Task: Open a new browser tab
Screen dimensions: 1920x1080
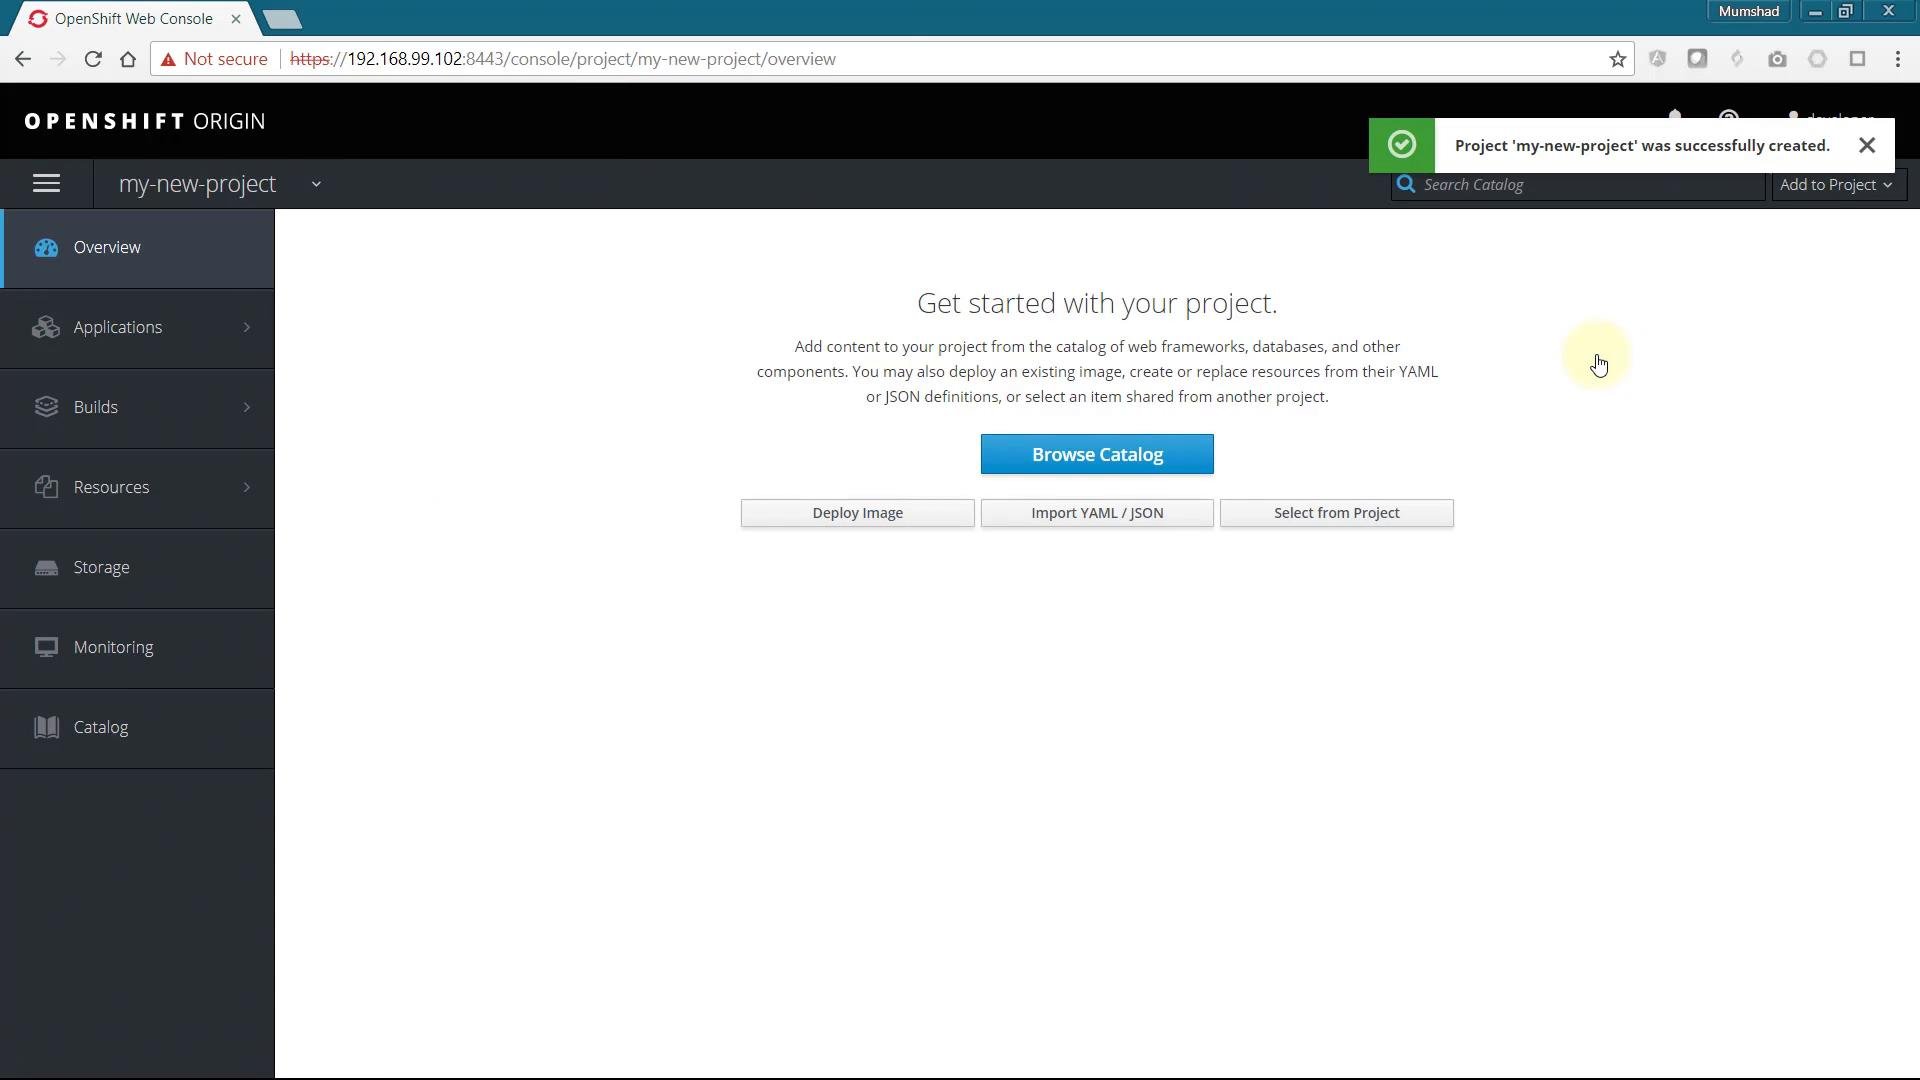Action: (x=283, y=19)
